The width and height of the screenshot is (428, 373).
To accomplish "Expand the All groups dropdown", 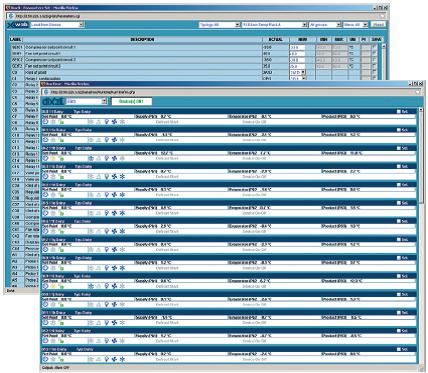I will (x=325, y=25).
